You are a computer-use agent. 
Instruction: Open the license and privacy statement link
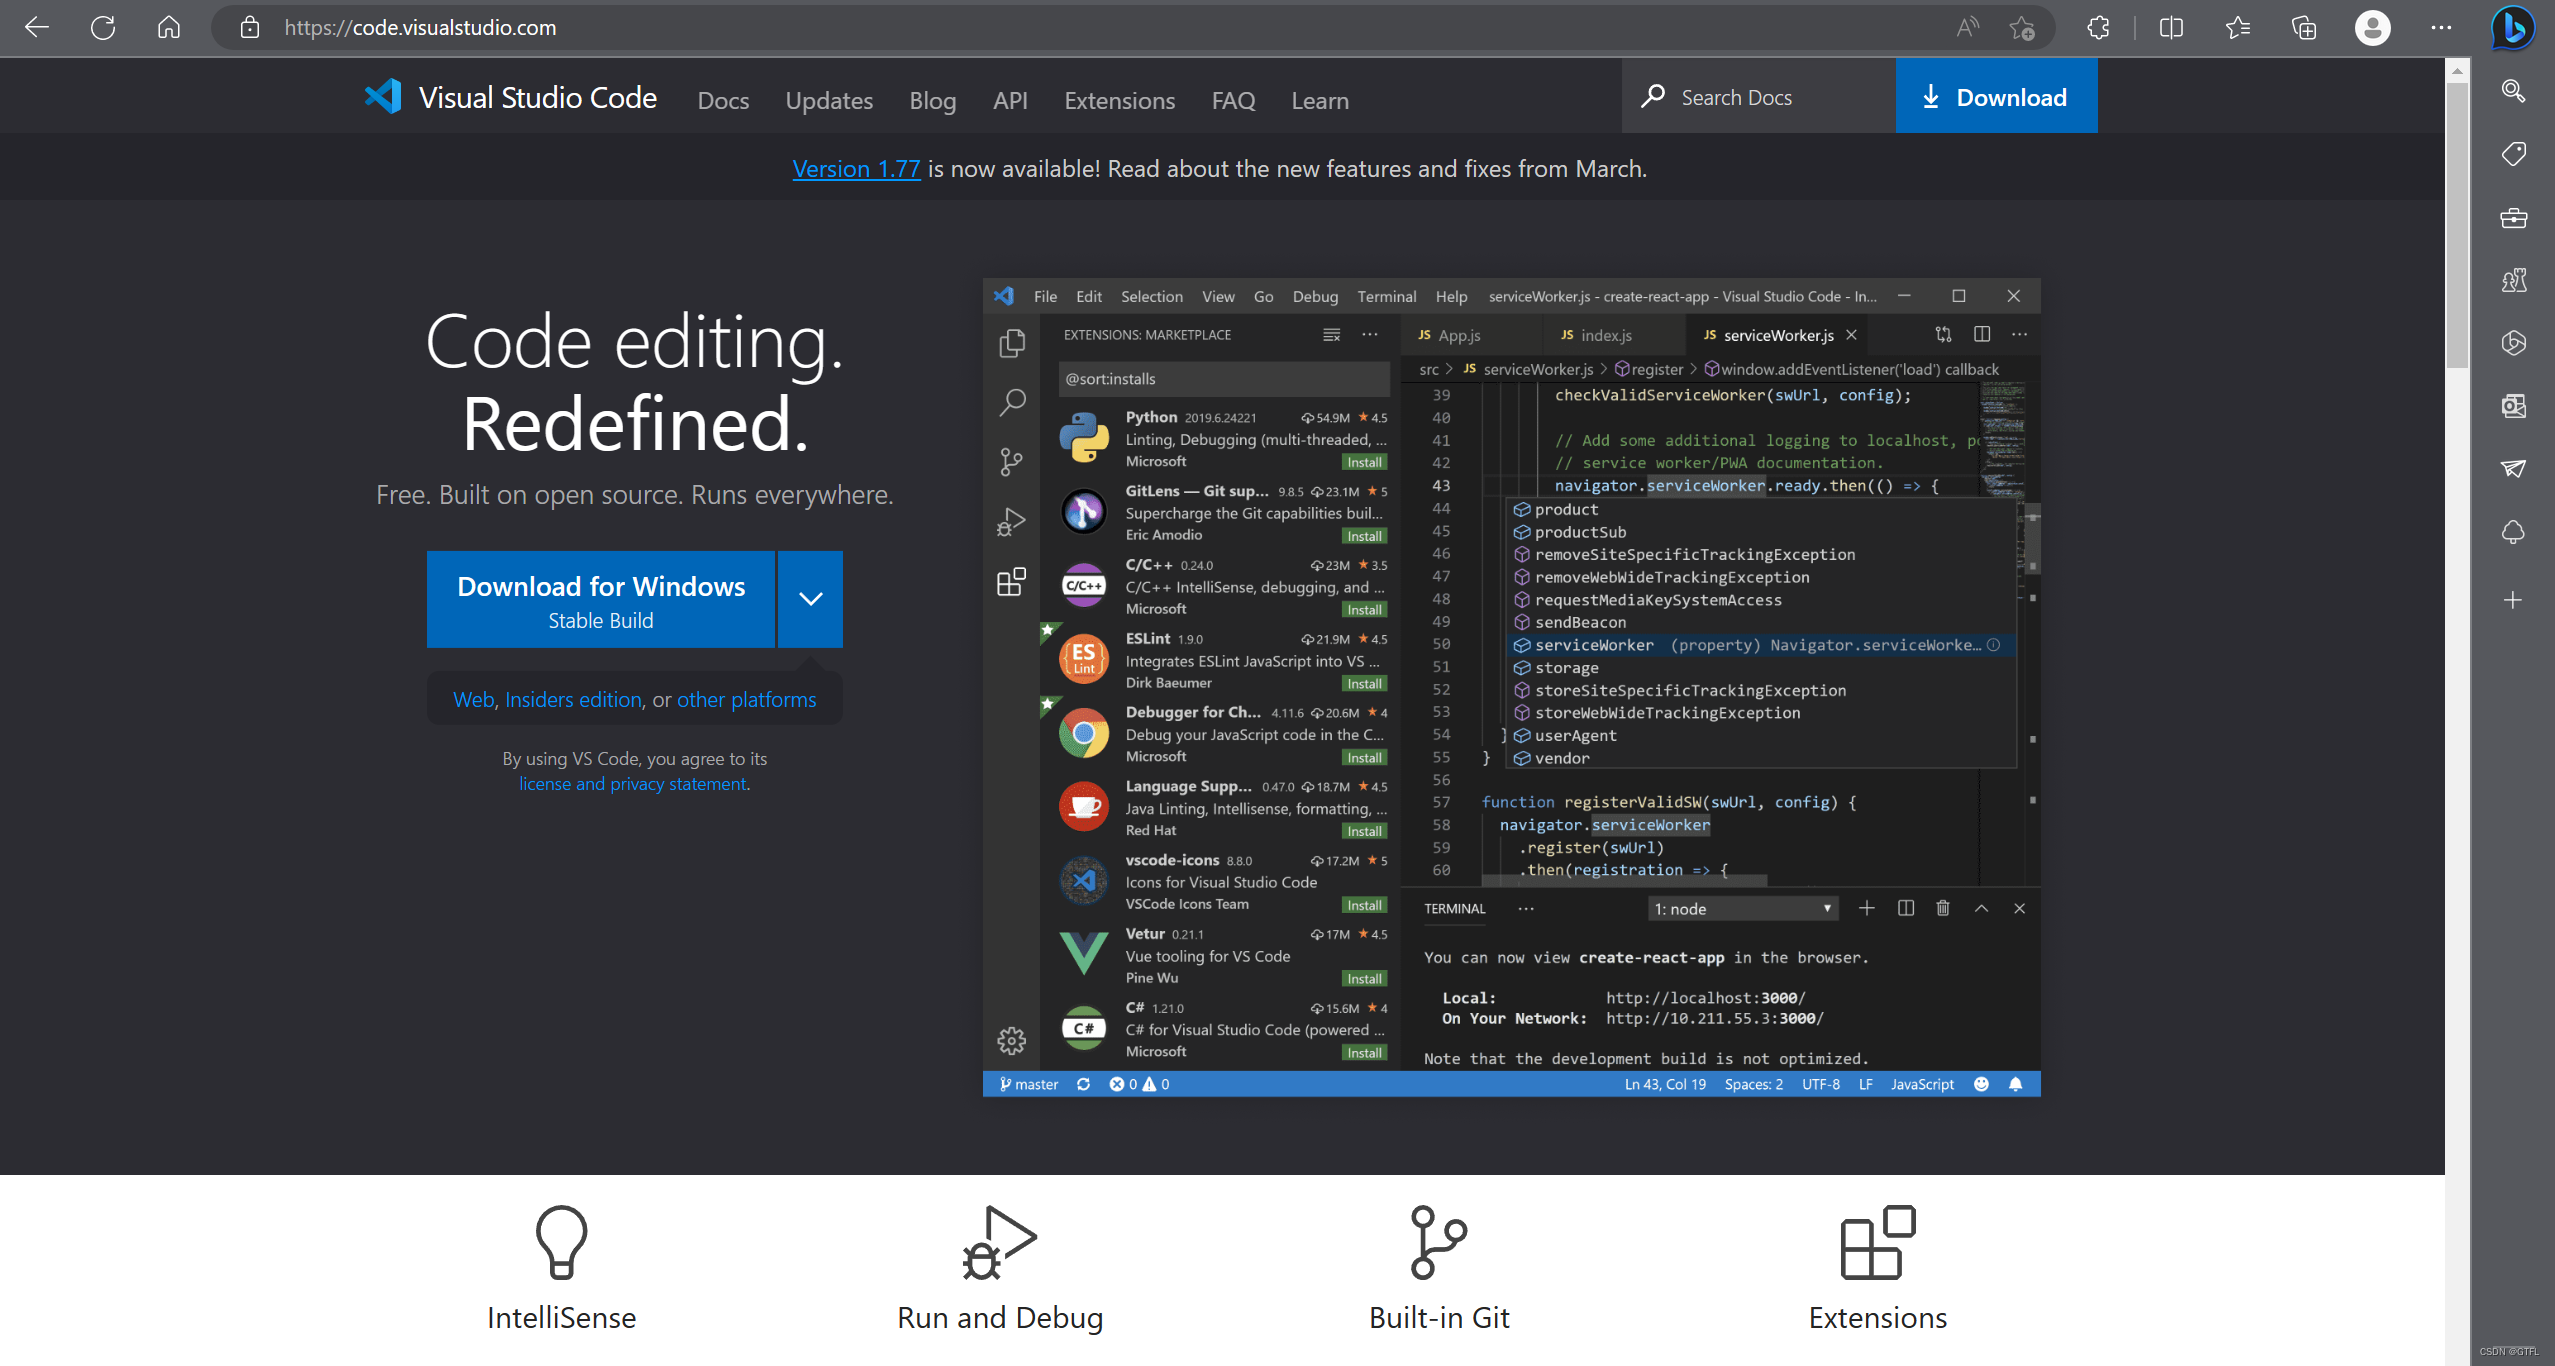[633, 784]
